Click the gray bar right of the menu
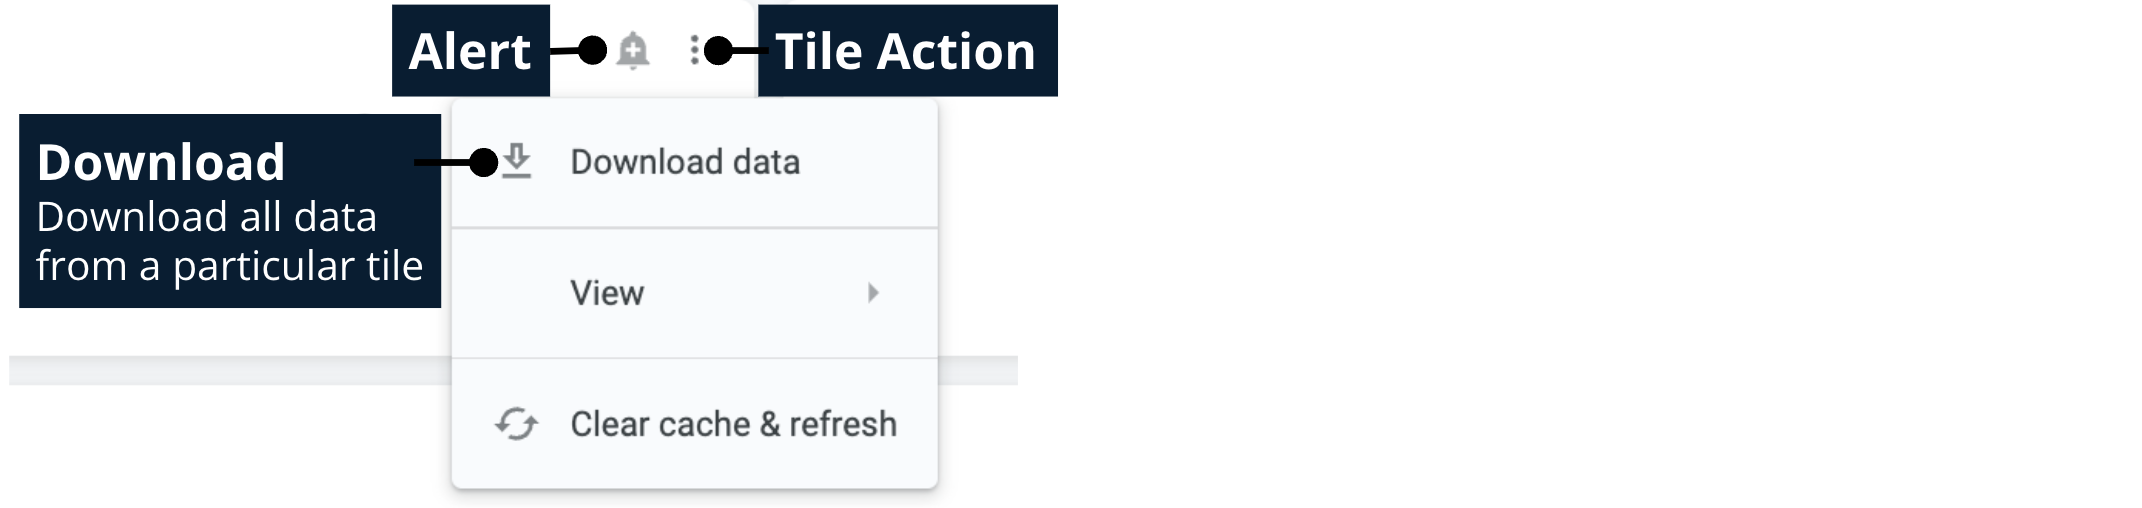This screenshot has height=508, width=2142. coord(977,370)
